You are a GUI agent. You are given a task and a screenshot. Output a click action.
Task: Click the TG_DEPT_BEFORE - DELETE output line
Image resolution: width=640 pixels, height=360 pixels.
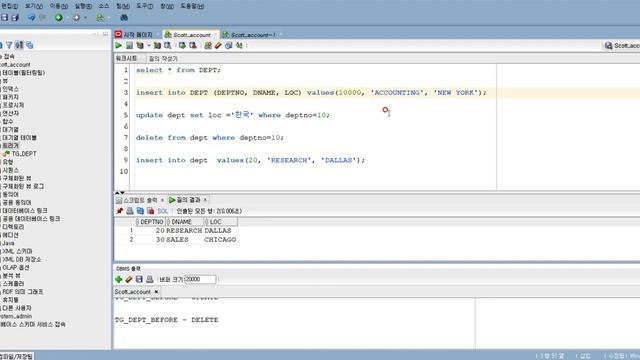pos(167,320)
